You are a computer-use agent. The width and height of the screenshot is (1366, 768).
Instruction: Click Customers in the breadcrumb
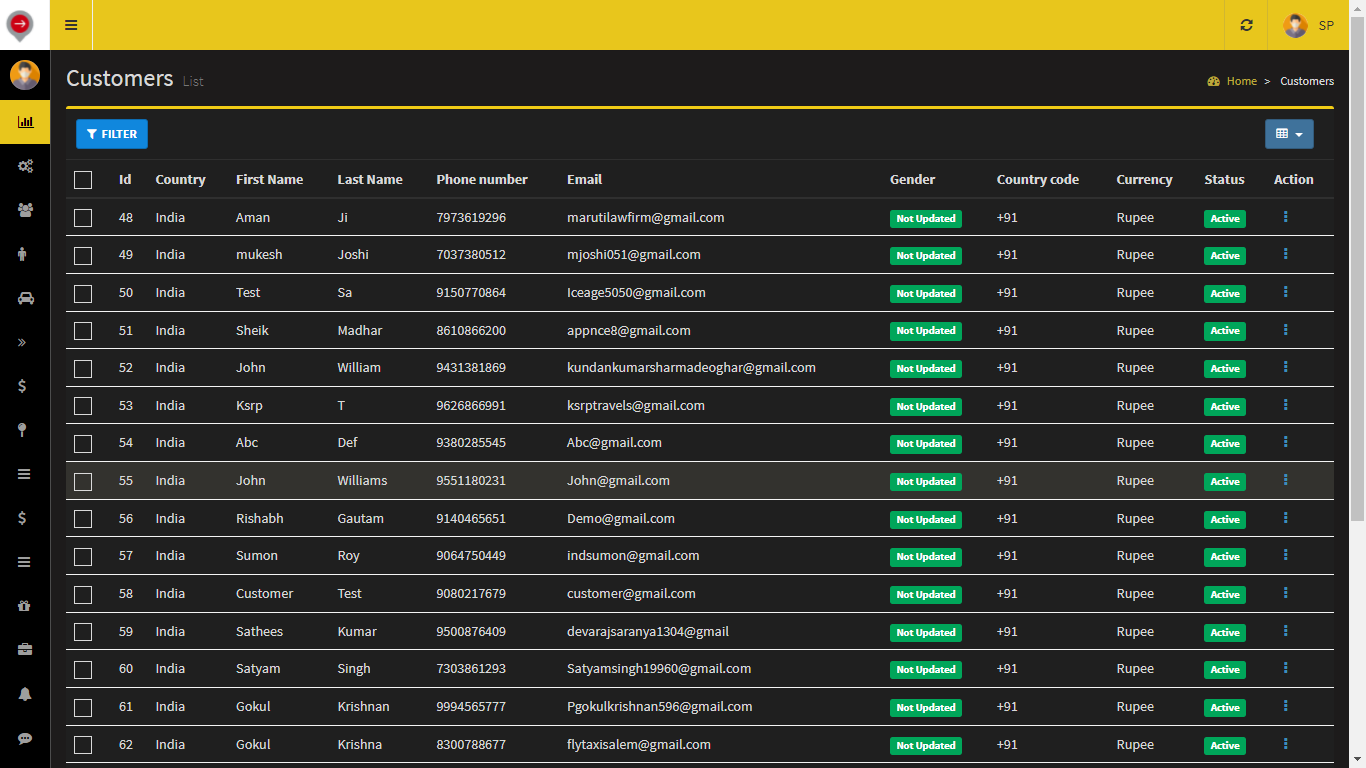click(1307, 81)
